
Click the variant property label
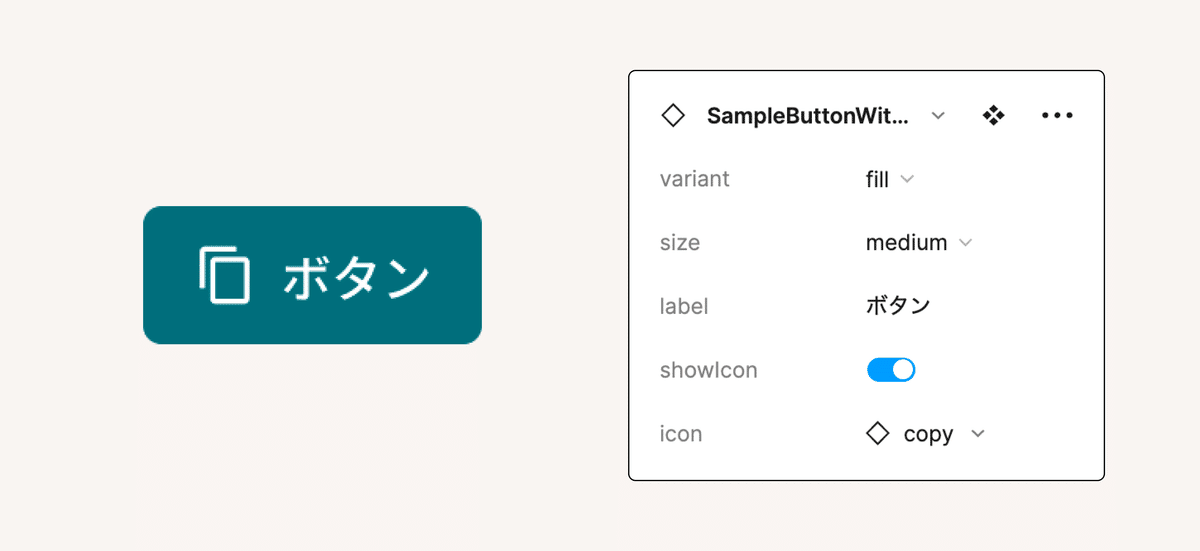pos(695,179)
